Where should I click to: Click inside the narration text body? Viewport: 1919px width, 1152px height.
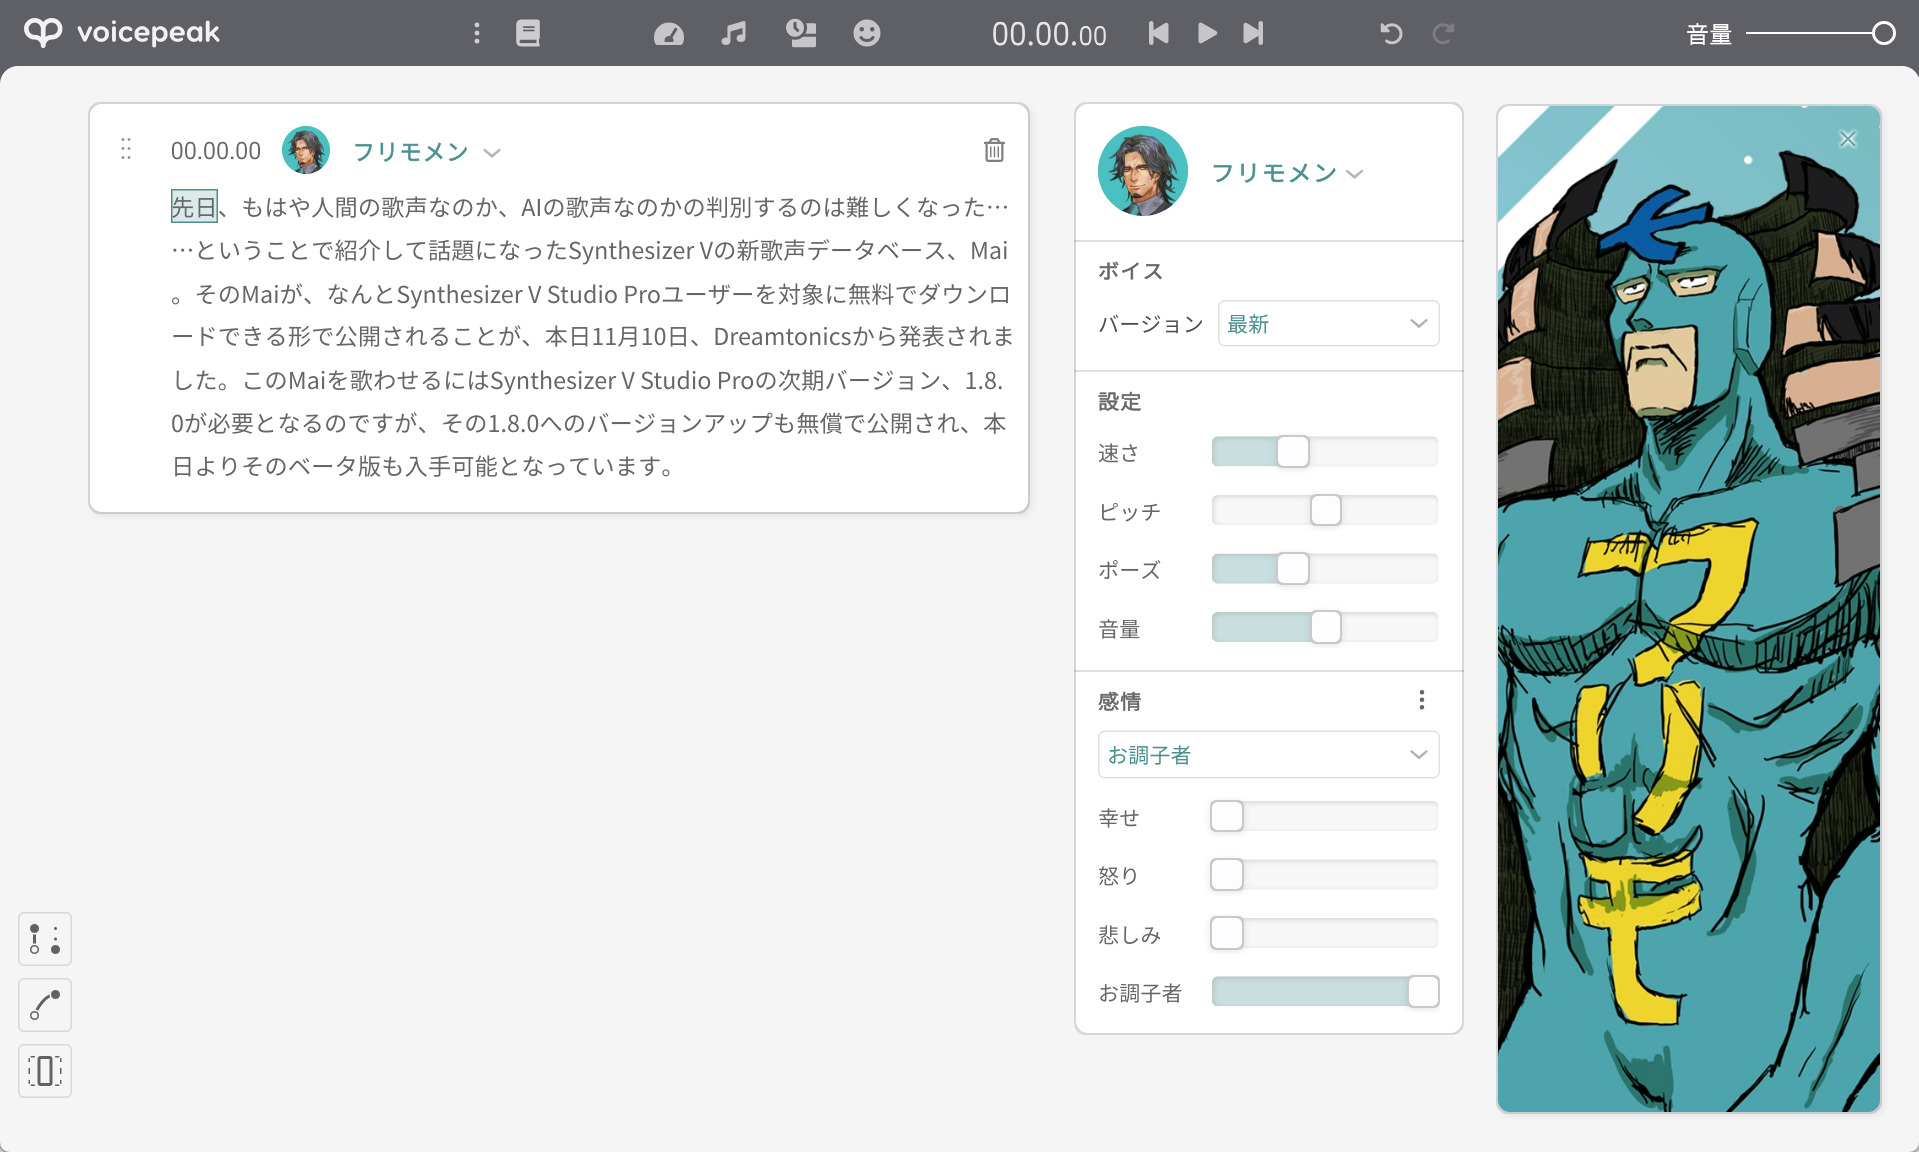(x=592, y=337)
